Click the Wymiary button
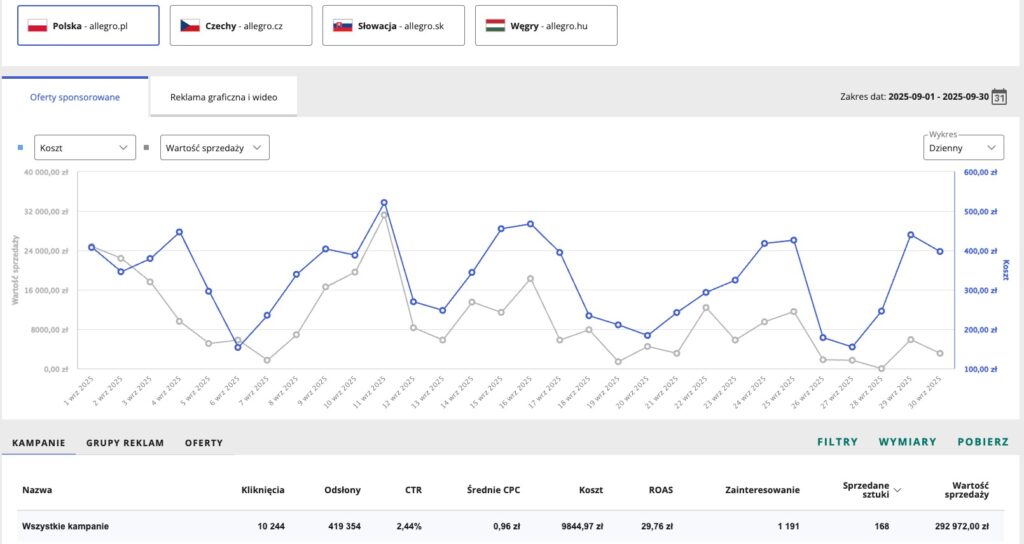 pyautogui.click(x=907, y=441)
